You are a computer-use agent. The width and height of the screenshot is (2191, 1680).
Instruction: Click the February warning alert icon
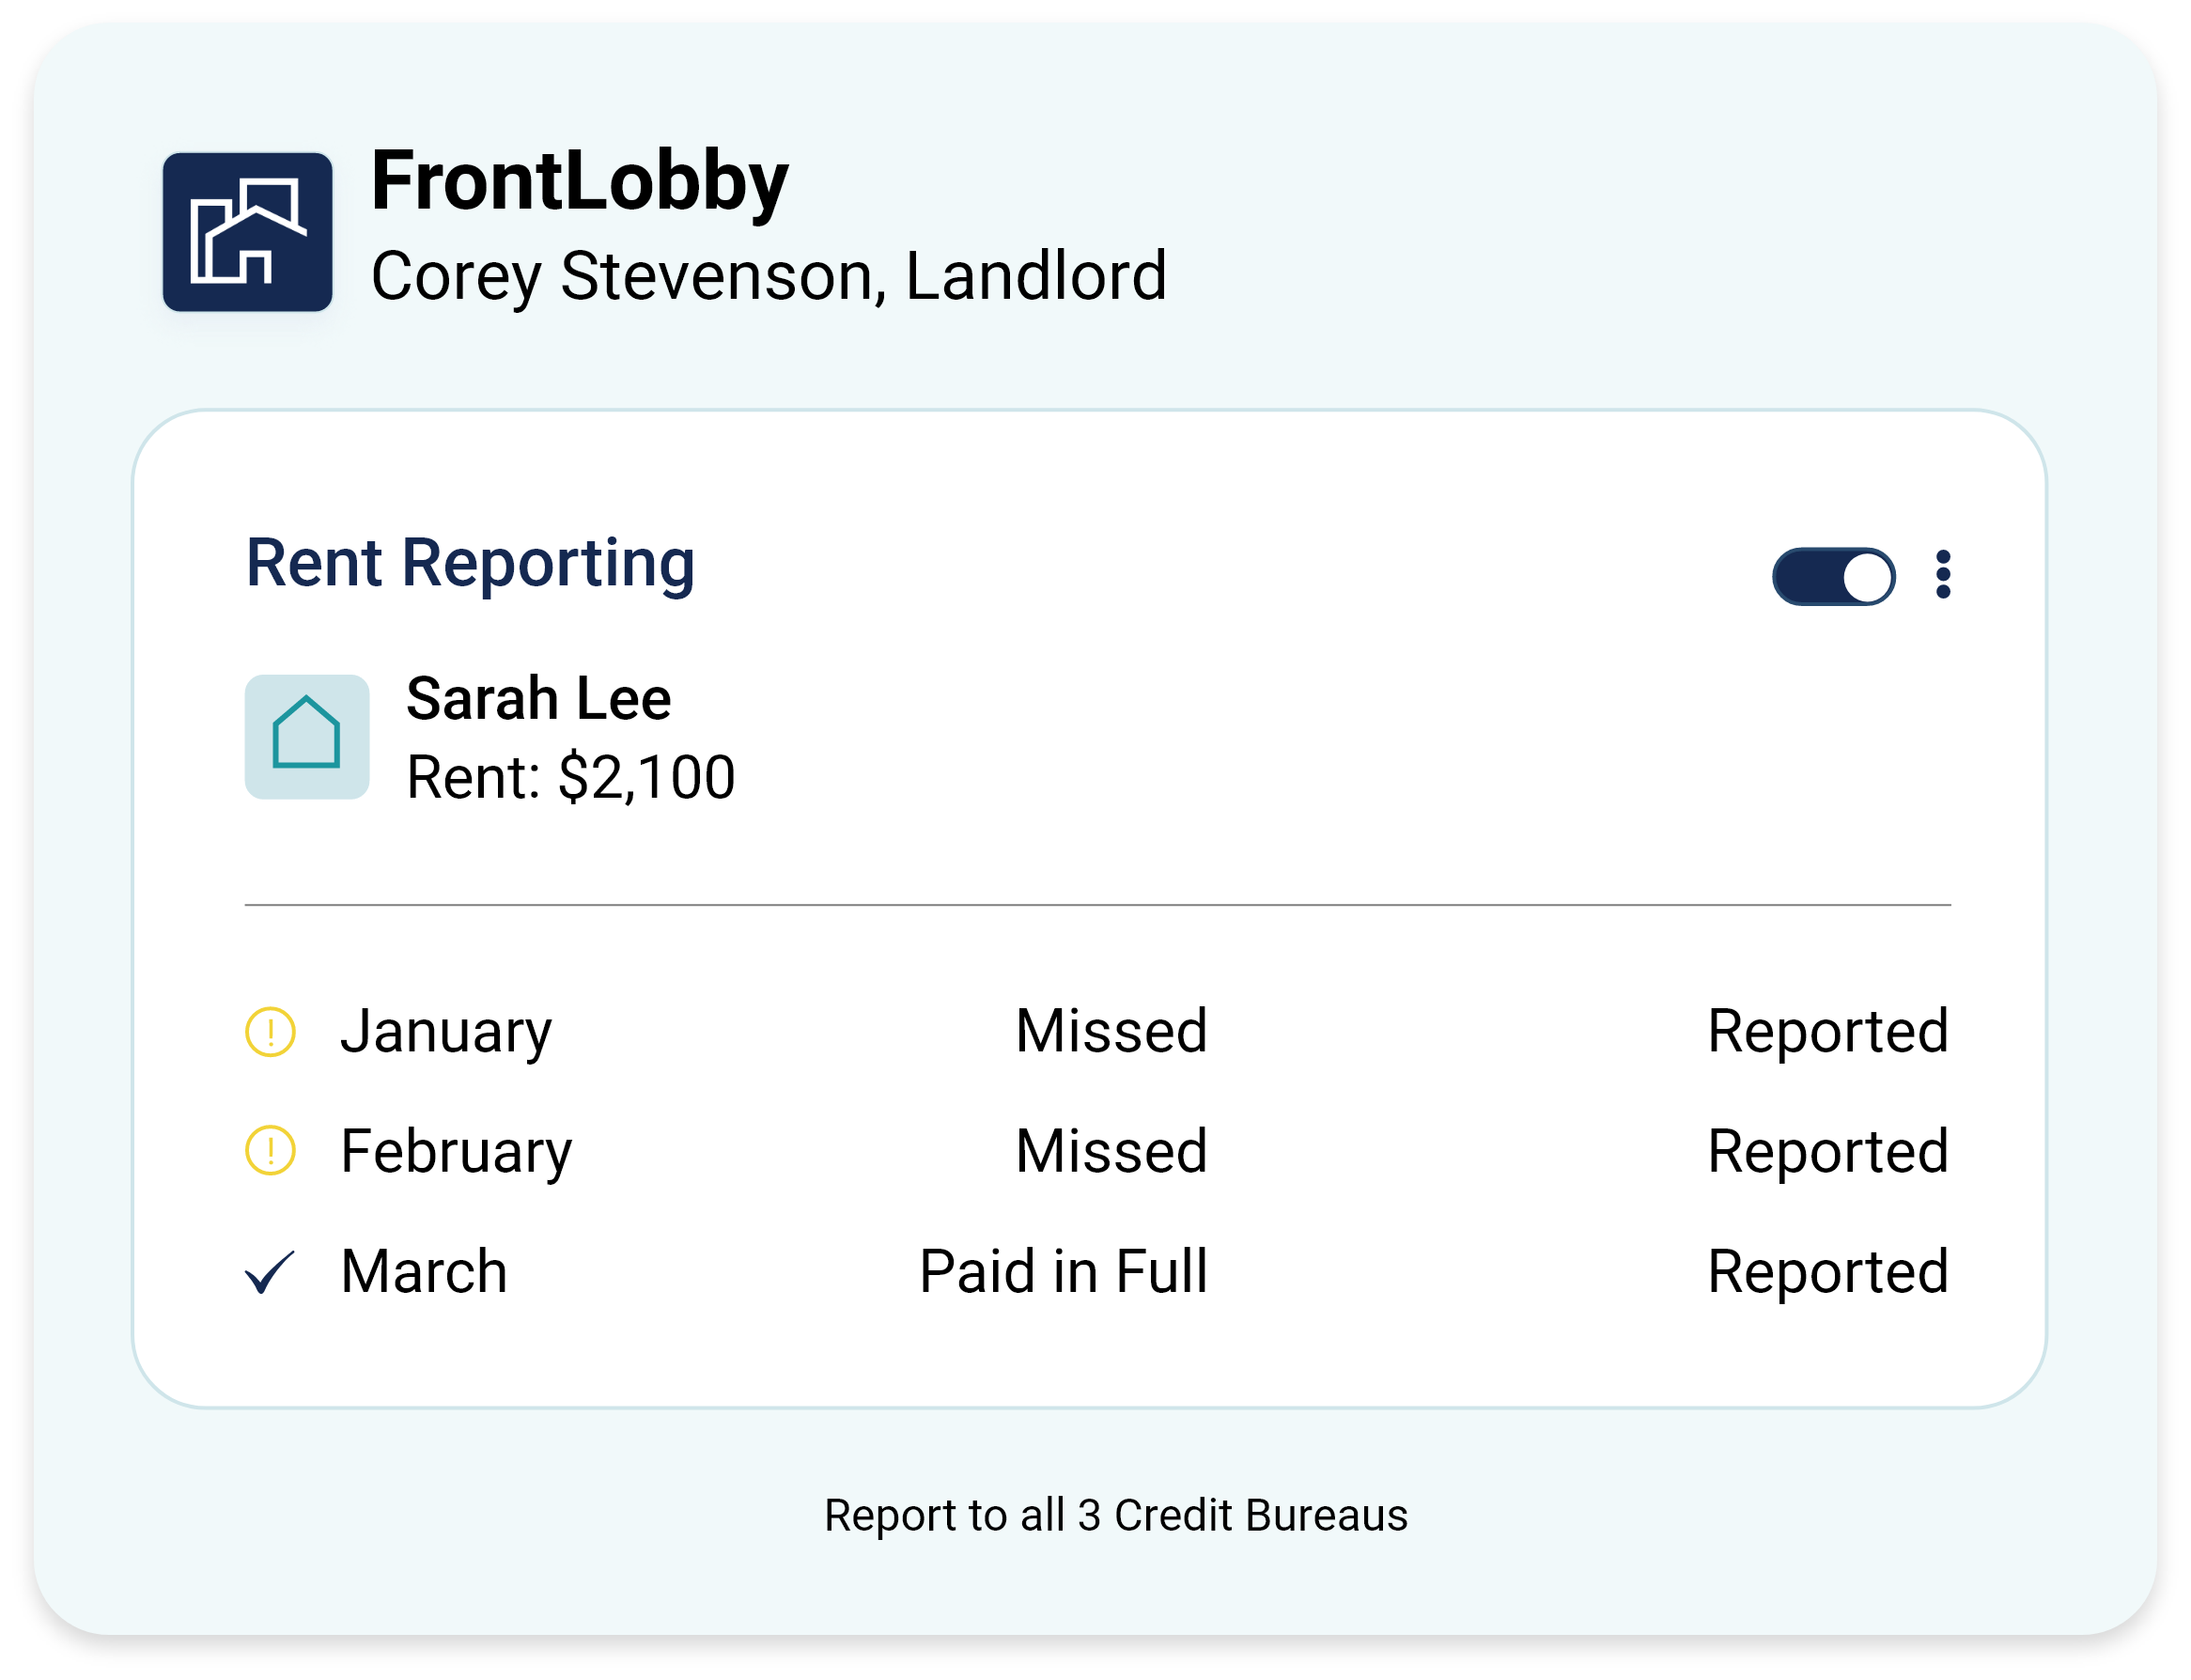coord(270,1151)
